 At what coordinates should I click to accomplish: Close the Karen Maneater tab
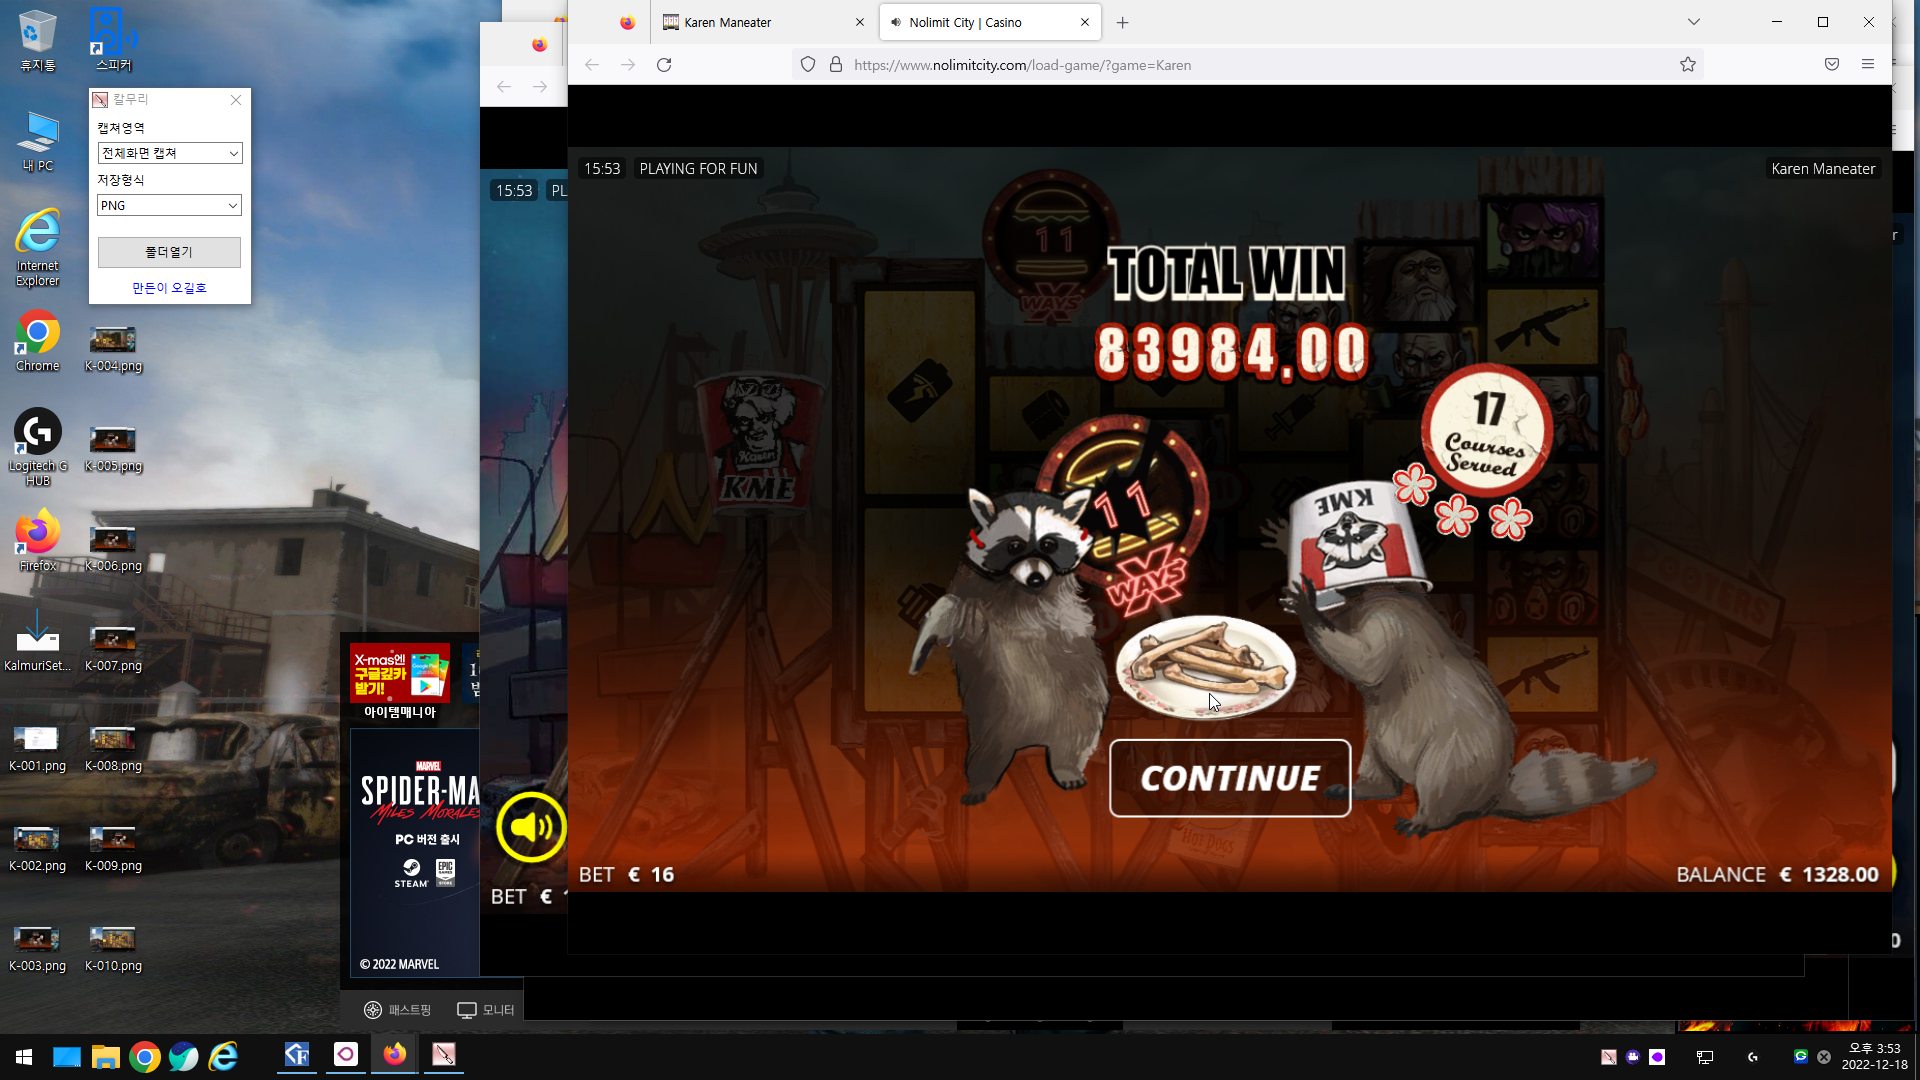pyautogui.click(x=860, y=22)
